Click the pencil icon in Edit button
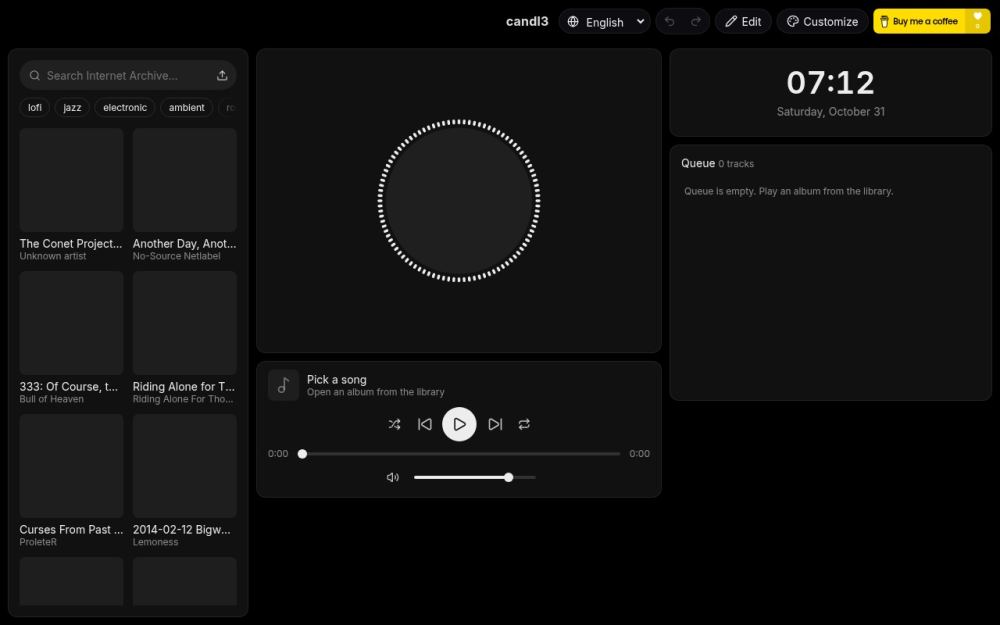Viewport: 1000px width, 625px height. (x=731, y=22)
